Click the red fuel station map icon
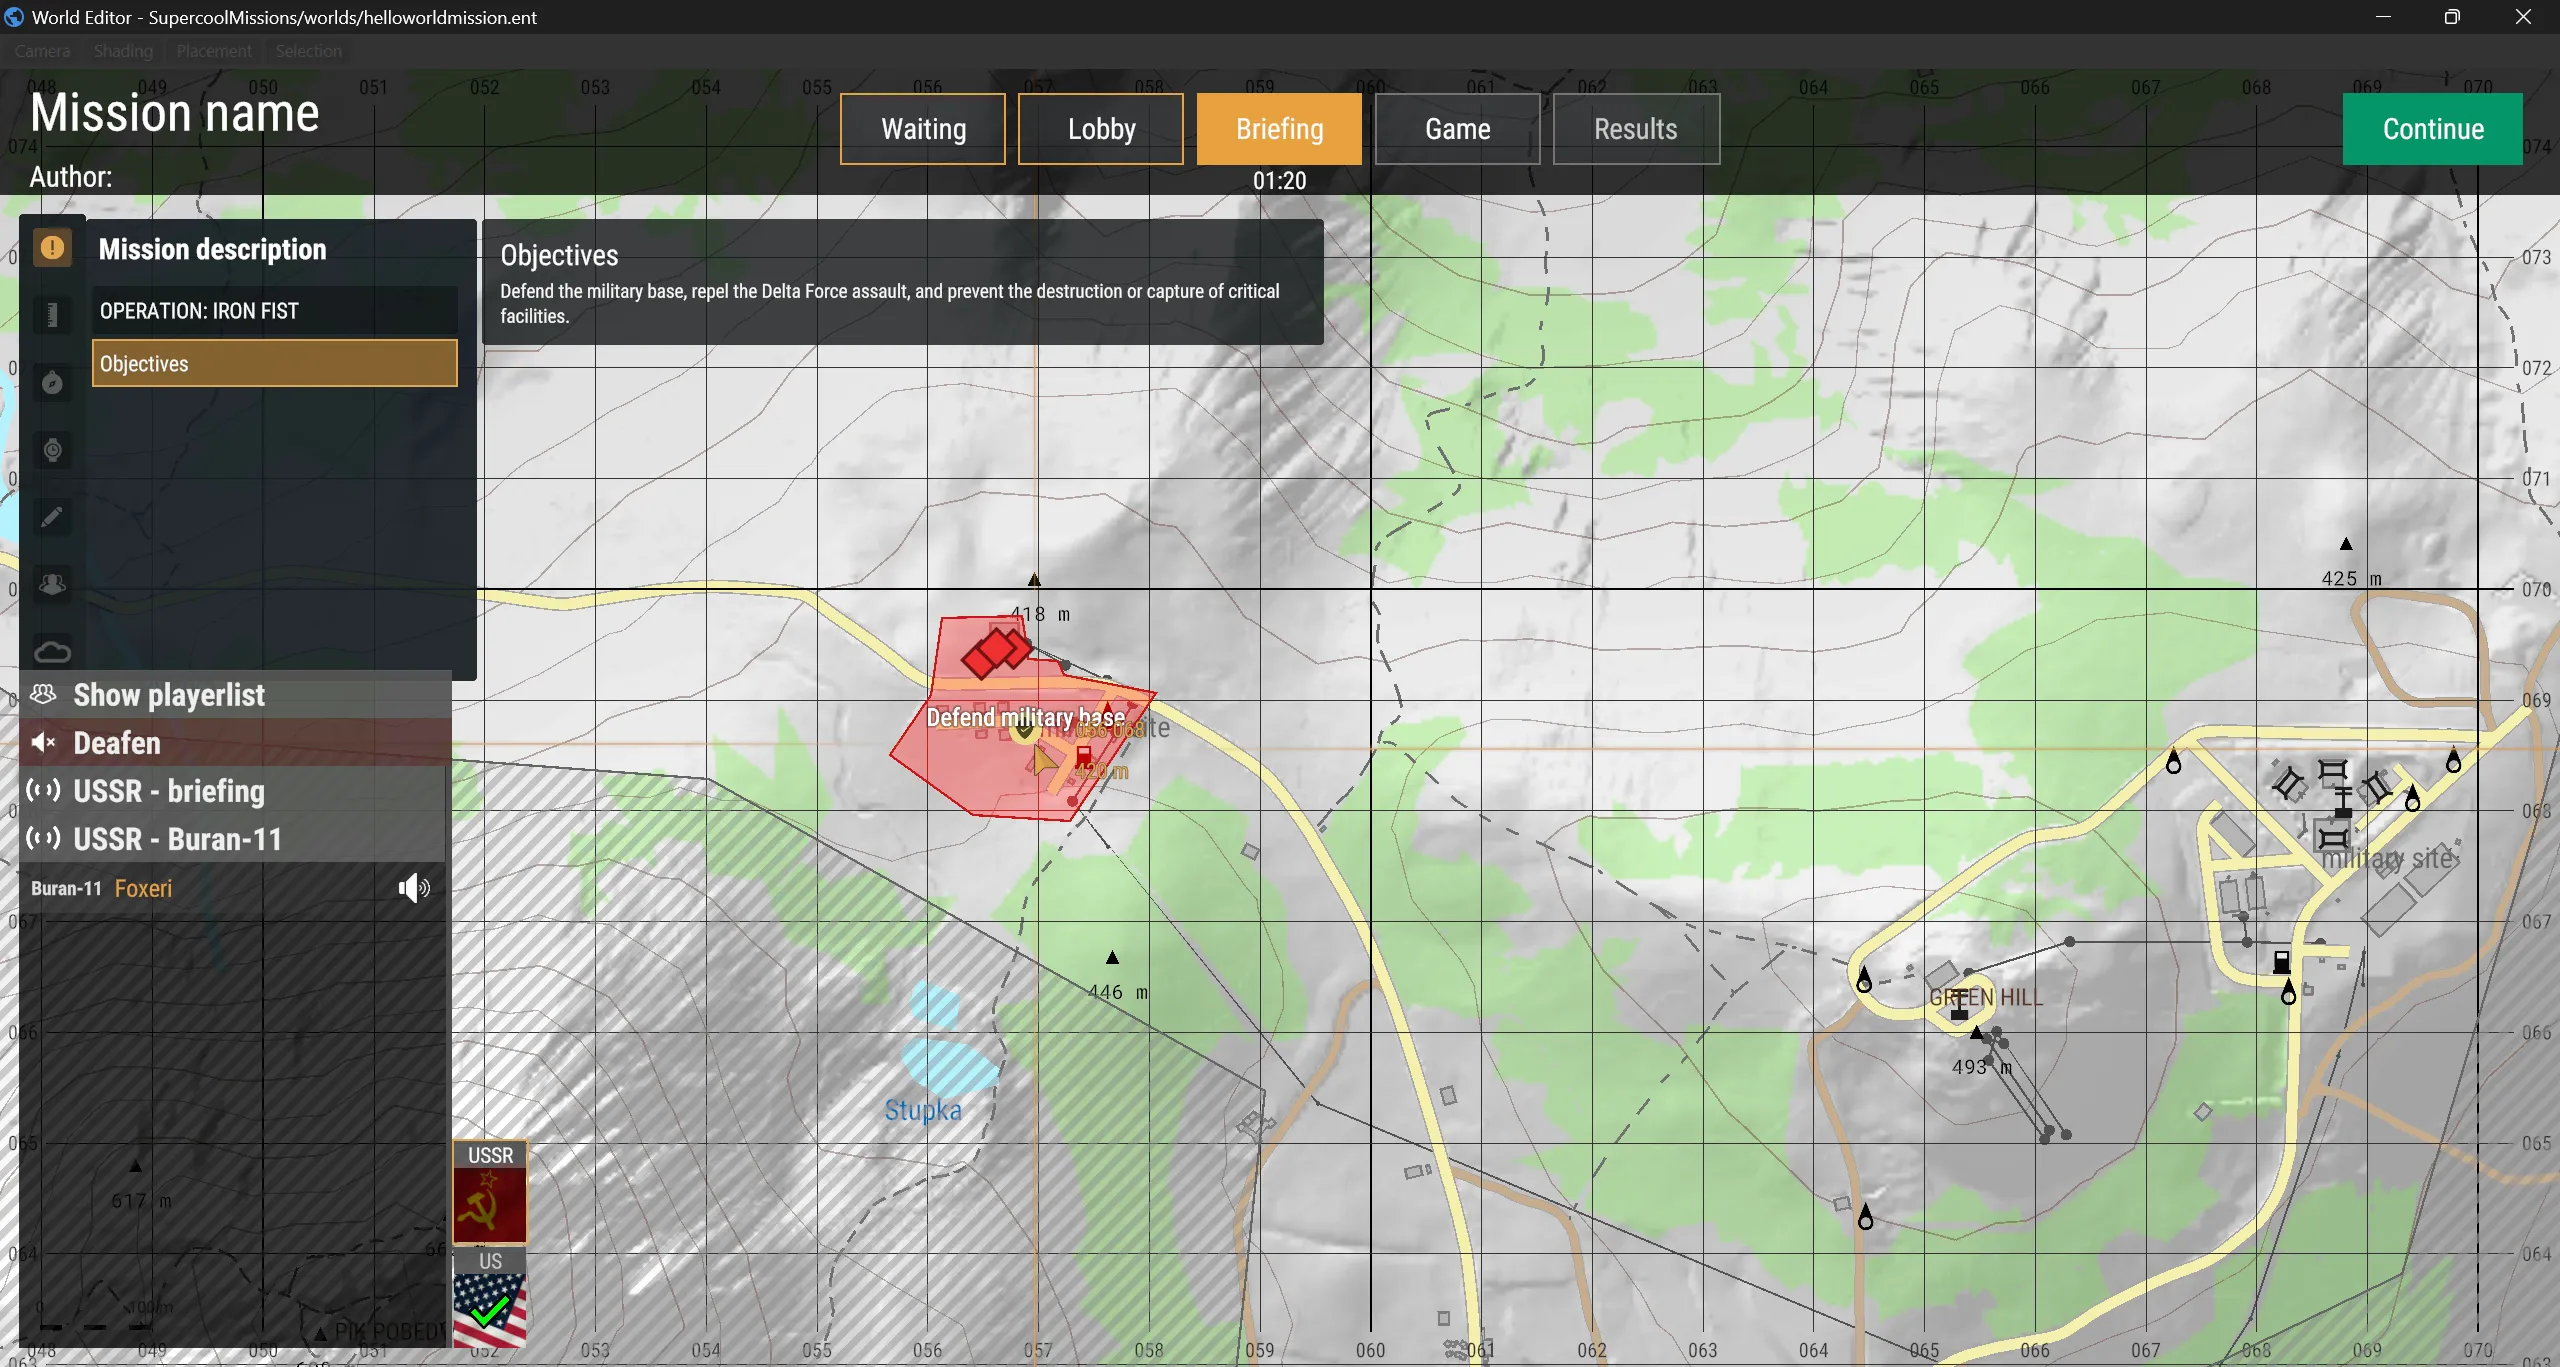The width and height of the screenshot is (2560, 1367). 1084,757
